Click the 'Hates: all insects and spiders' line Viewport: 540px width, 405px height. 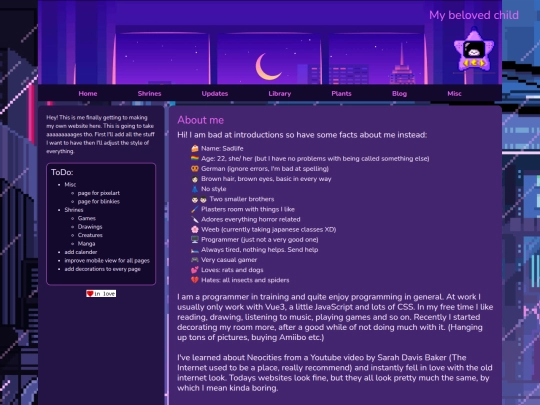click(x=245, y=280)
